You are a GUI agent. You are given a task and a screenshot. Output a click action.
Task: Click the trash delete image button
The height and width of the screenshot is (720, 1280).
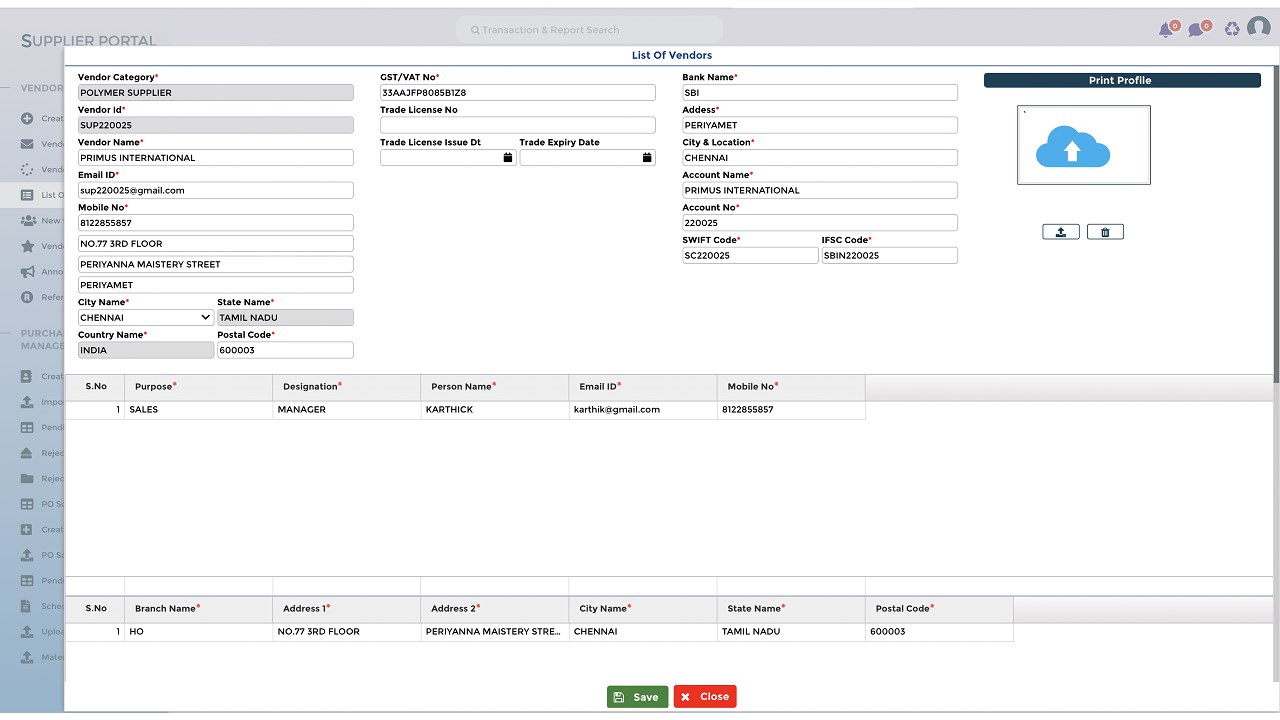(1105, 232)
